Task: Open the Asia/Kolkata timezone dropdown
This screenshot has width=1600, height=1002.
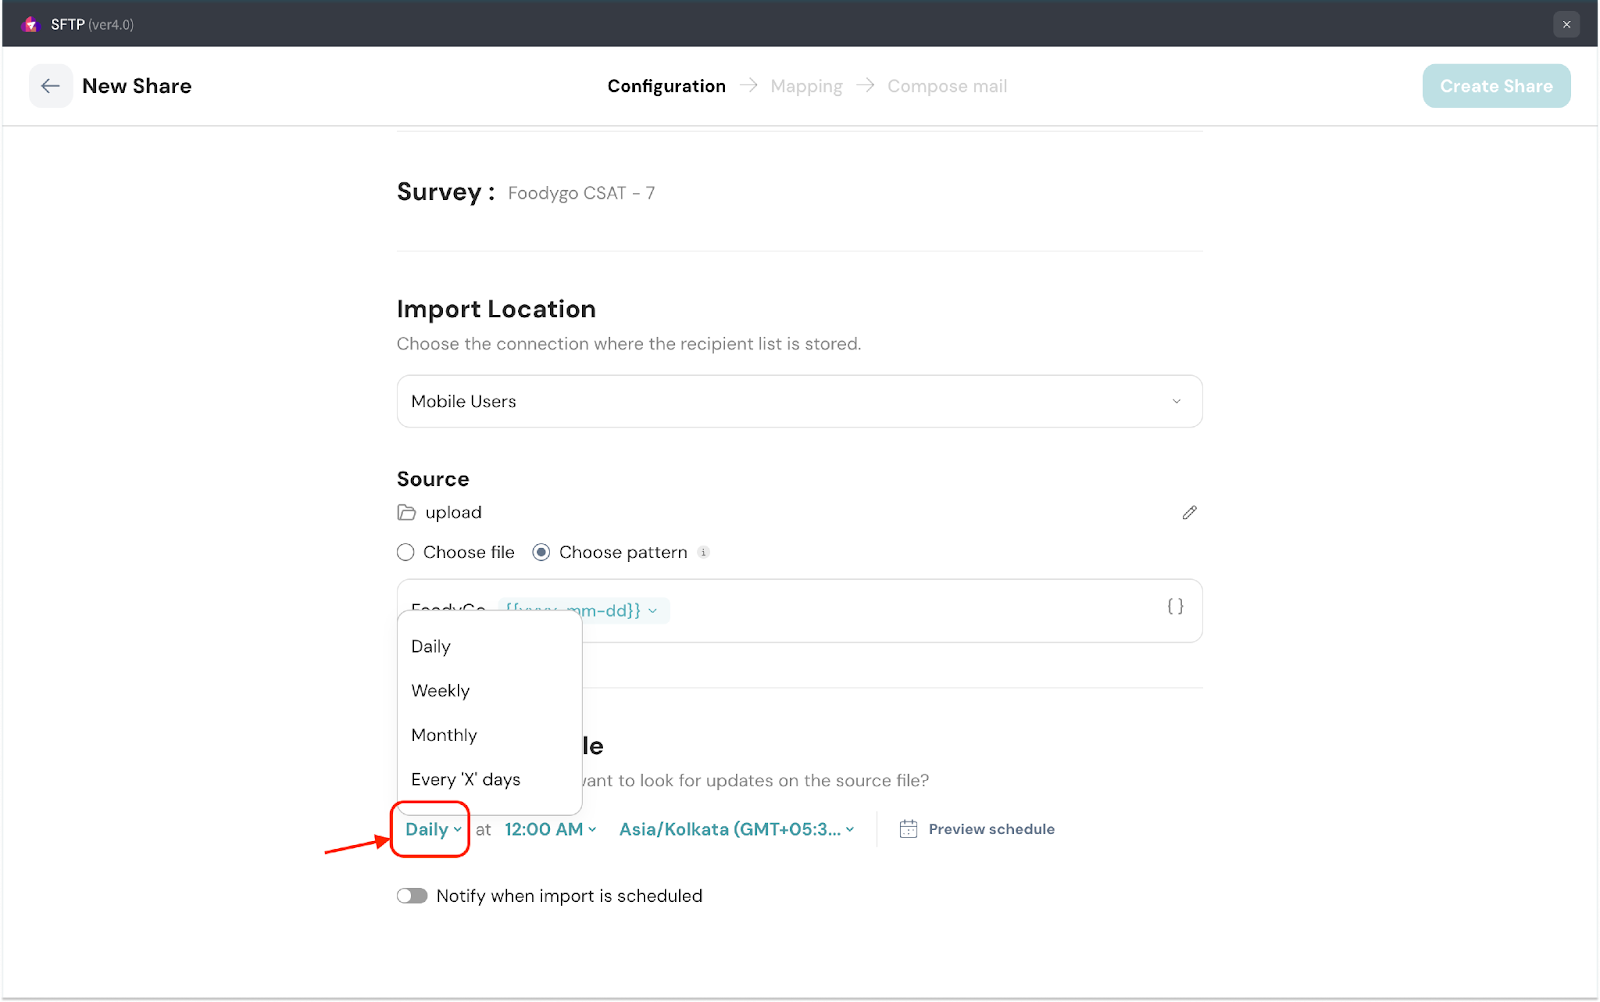Action: (736, 829)
